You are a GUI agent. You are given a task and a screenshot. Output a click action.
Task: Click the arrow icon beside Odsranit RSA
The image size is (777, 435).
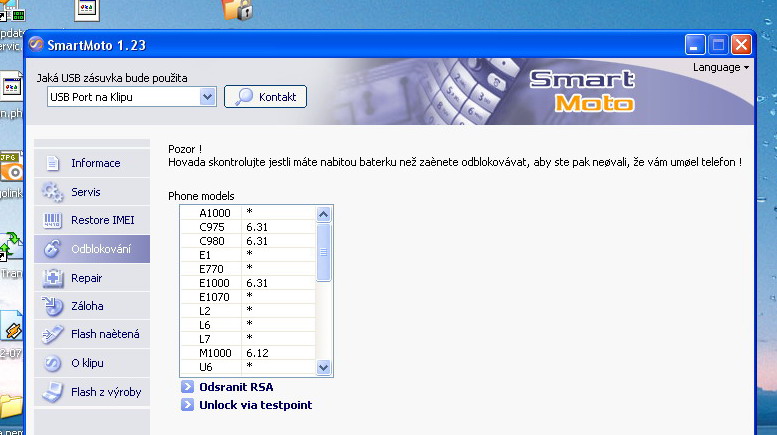click(x=187, y=386)
